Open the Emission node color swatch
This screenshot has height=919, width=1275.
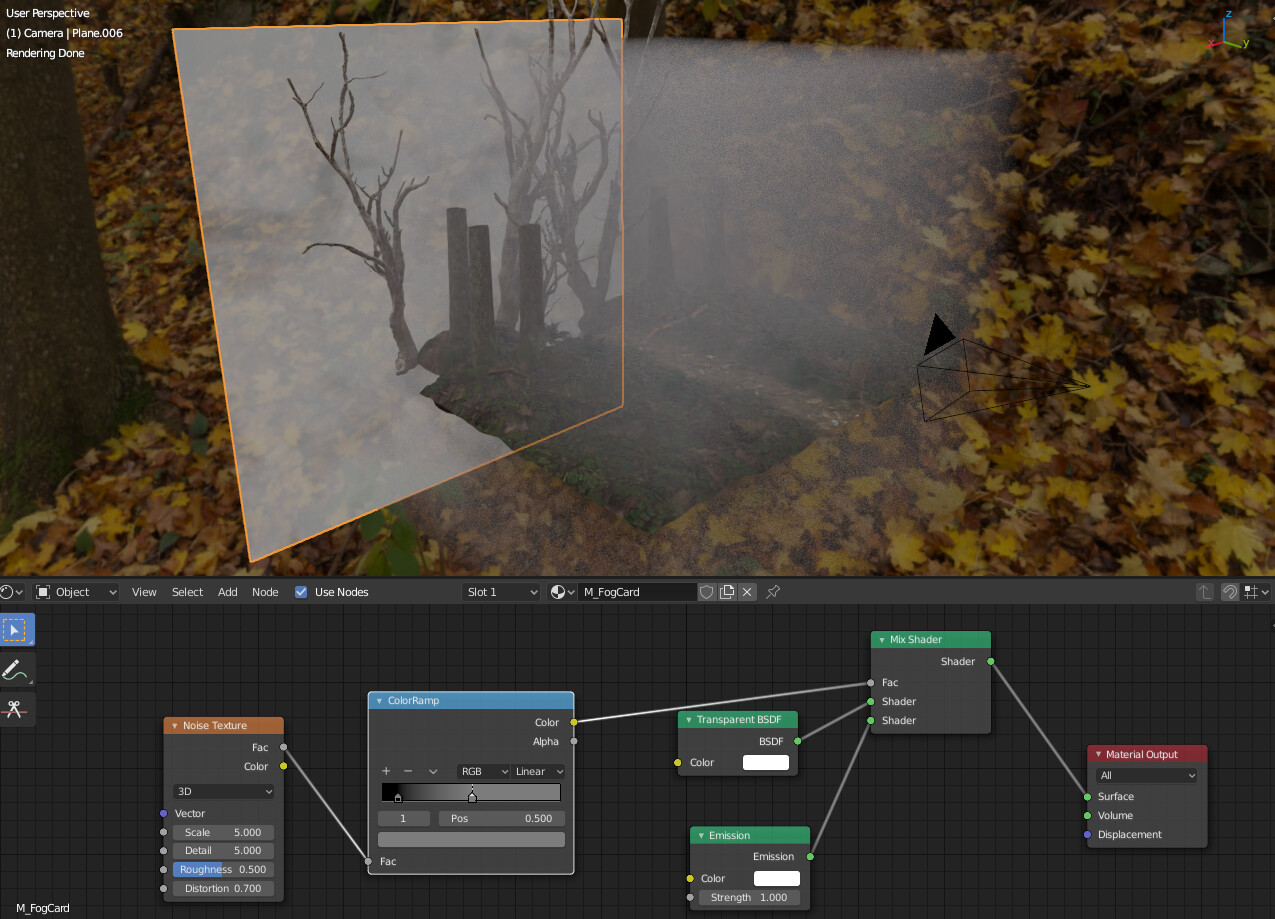pos(776,878)
